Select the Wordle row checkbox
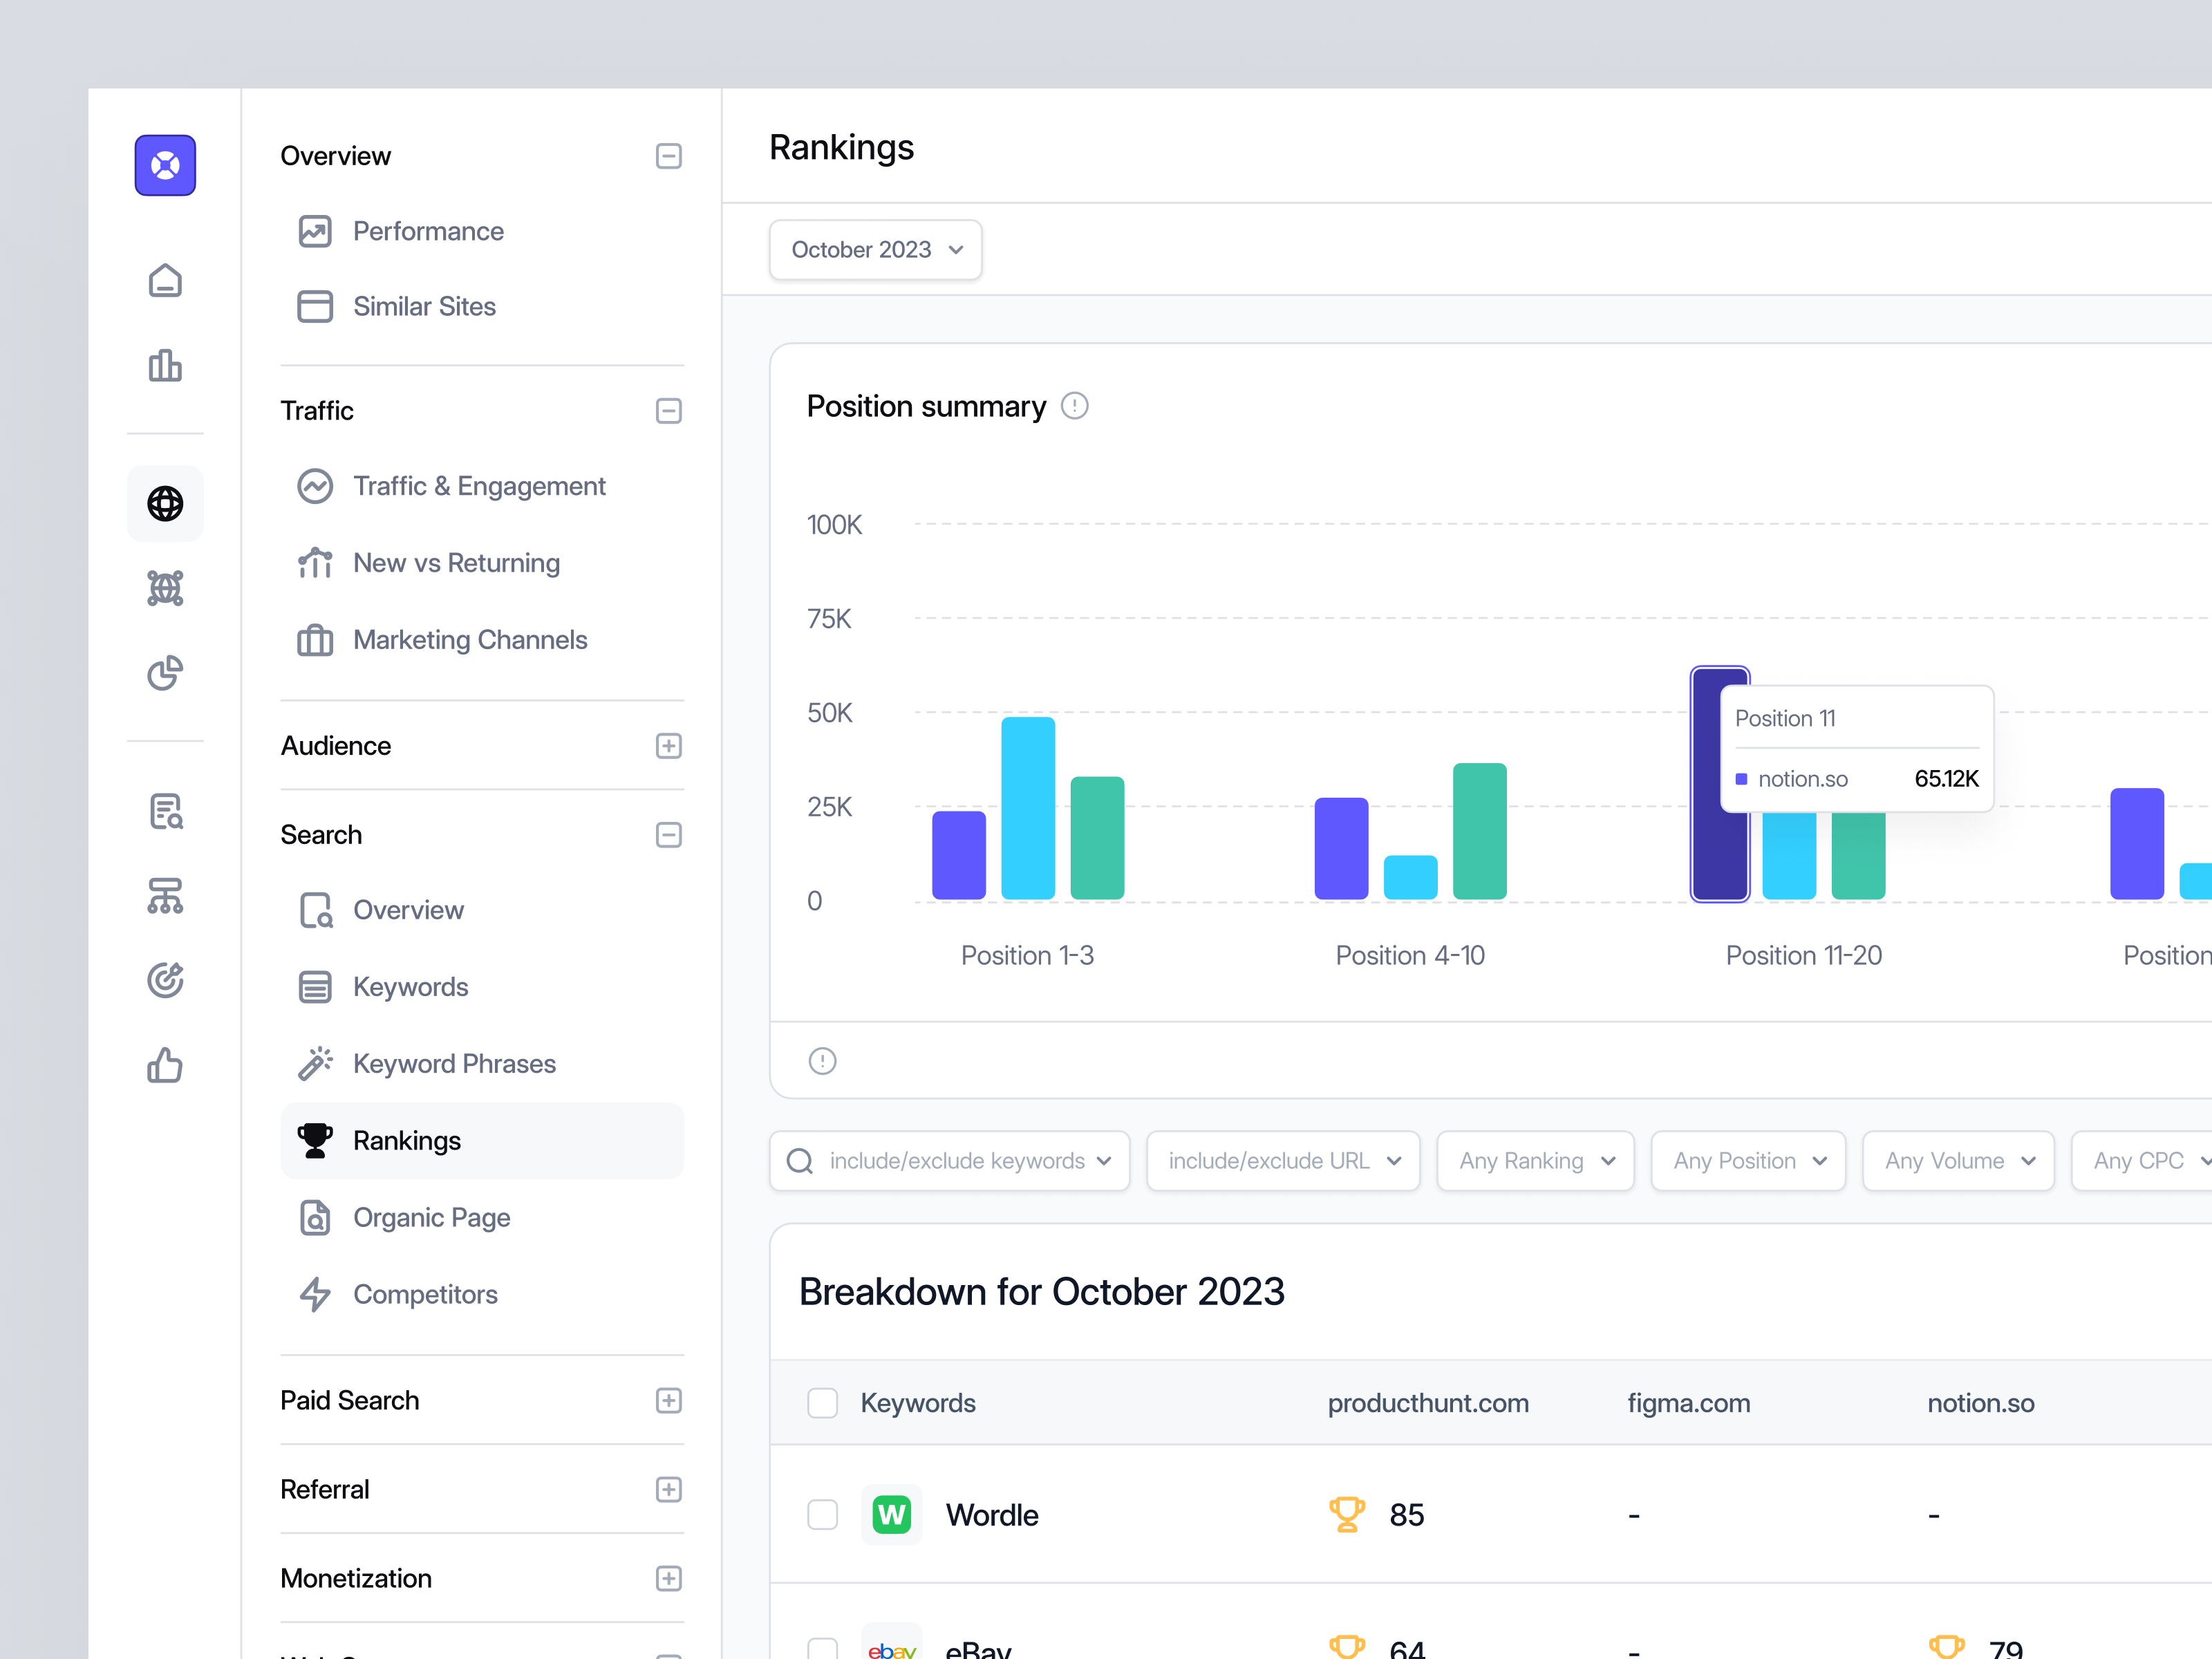 pyautogui.click(x=823, y=1514)
